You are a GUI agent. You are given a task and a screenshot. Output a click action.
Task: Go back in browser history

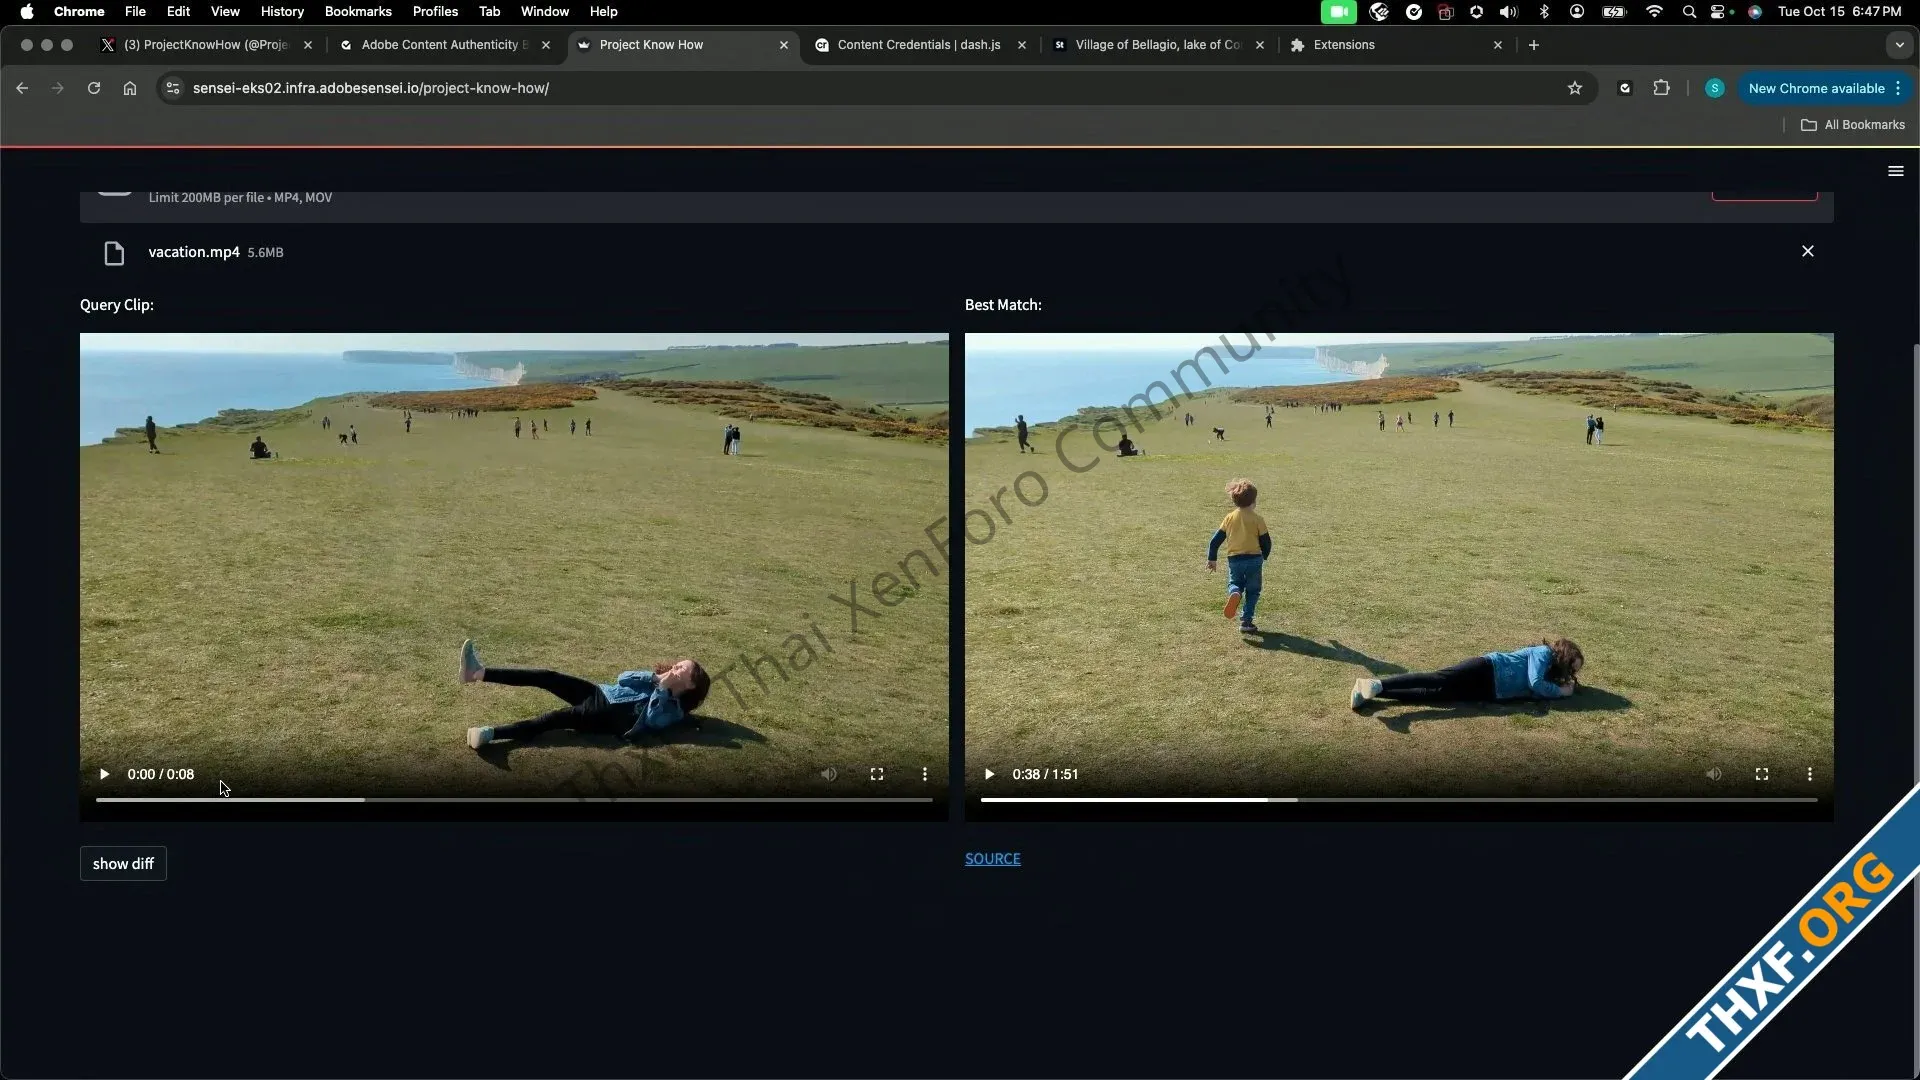(x=22, y=88)
